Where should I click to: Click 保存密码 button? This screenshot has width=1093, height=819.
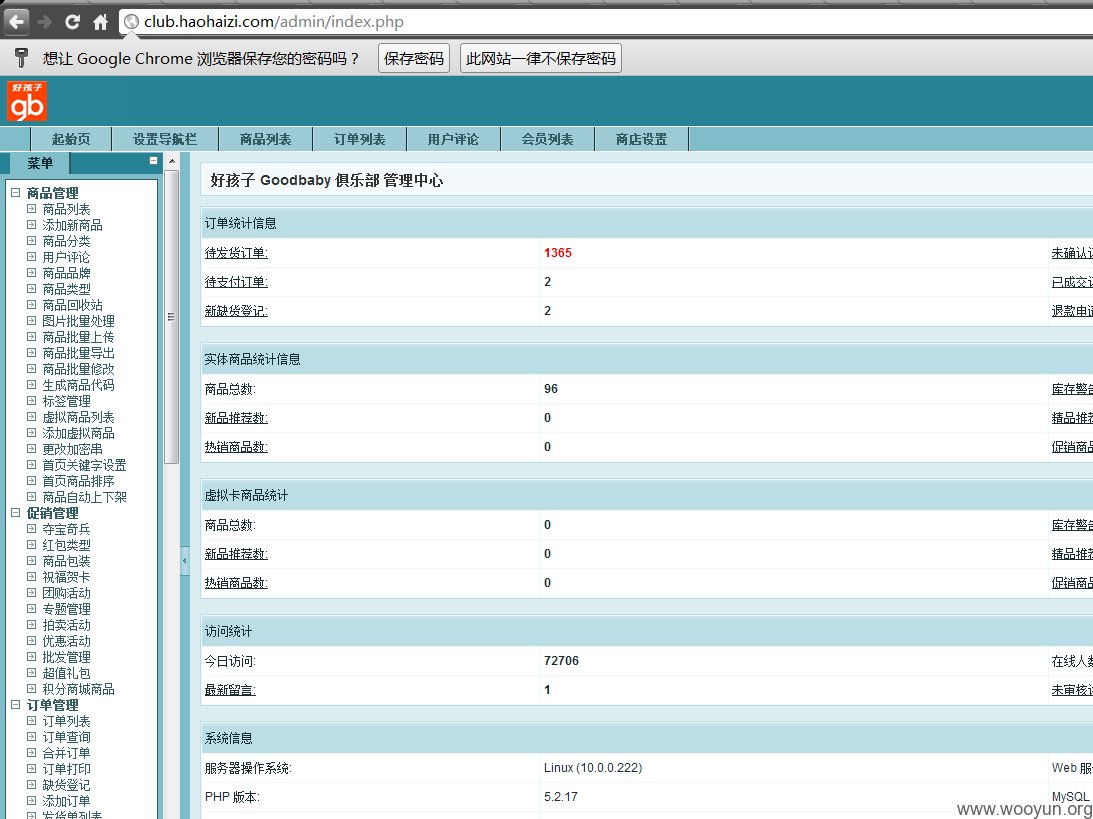tap(414, 59)
